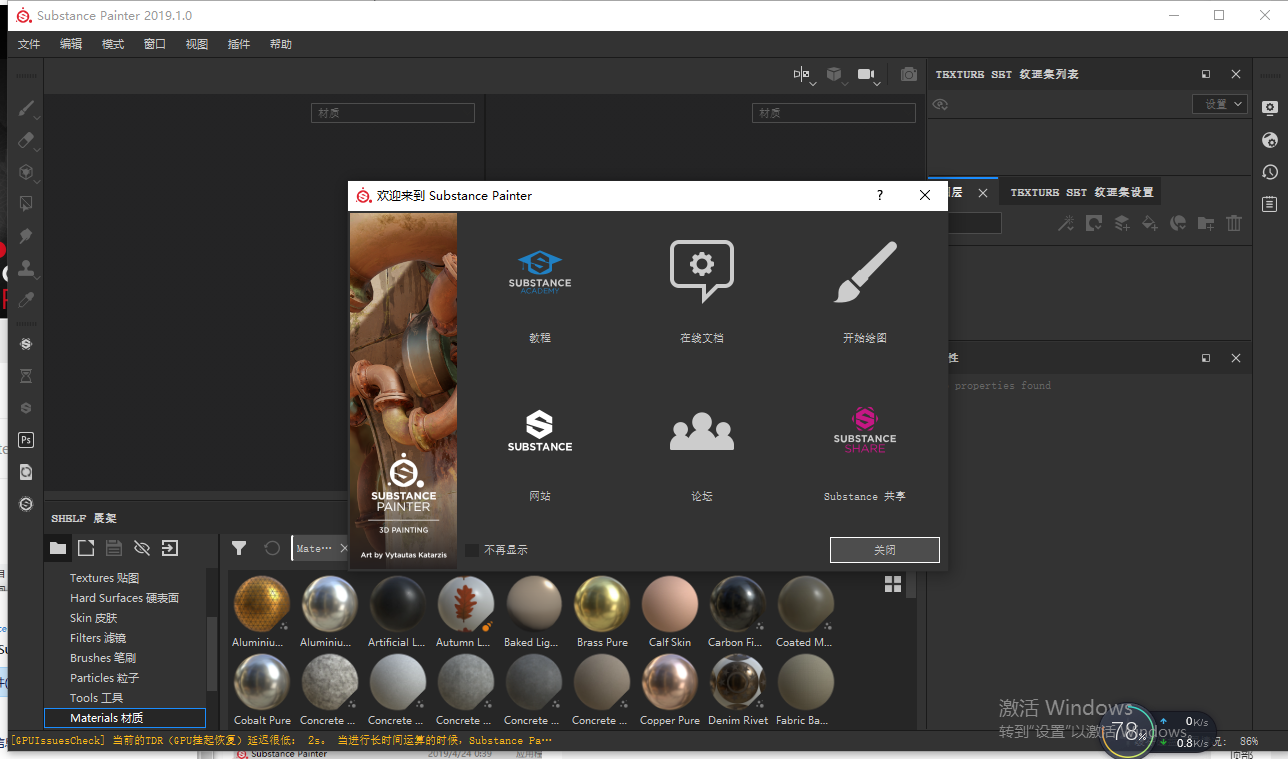Viewport: 1288px width, 759px height.
Task: Open the forum people icon
Action: click(701, 431)
